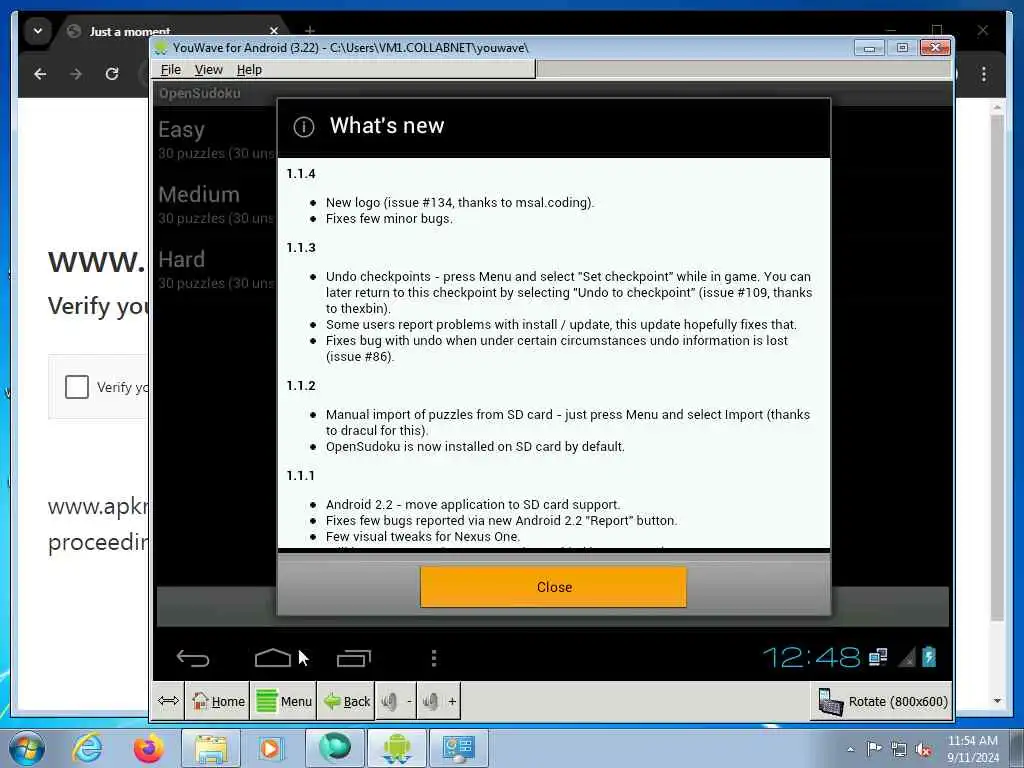
Task: Click the network tray icon
Action: coord(899,750)
